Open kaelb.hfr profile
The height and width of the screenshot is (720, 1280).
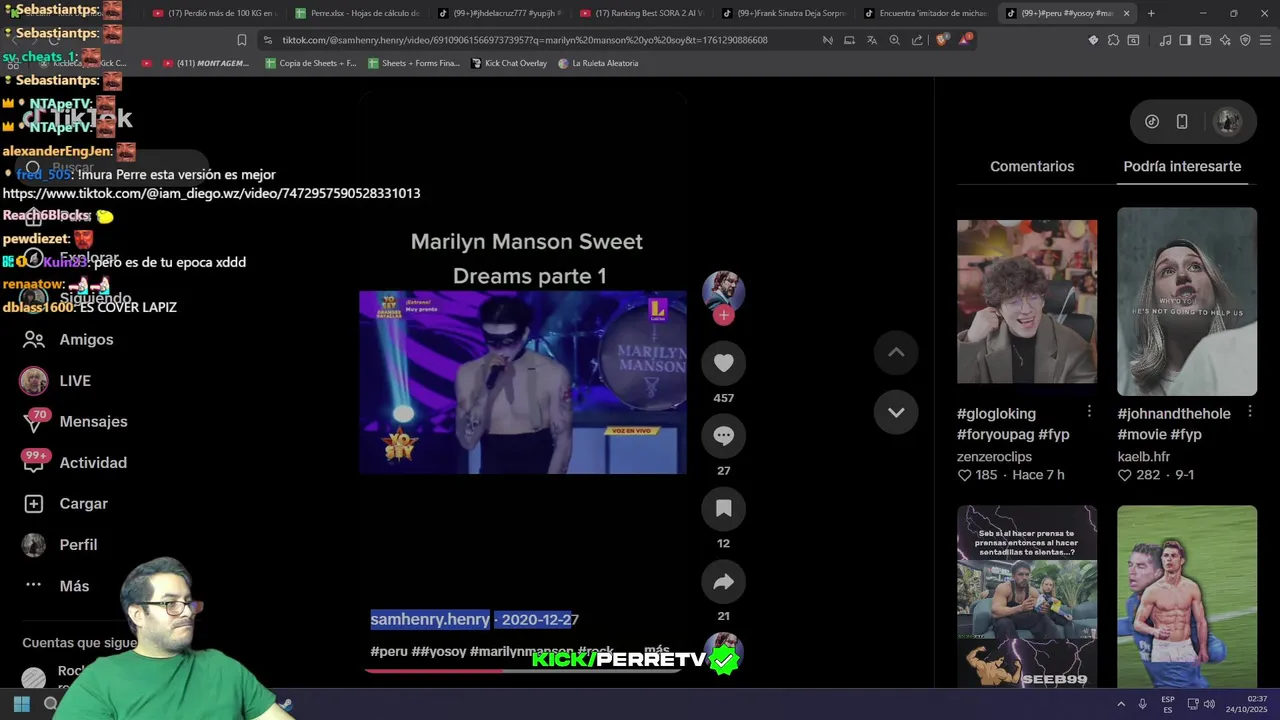1143,456
